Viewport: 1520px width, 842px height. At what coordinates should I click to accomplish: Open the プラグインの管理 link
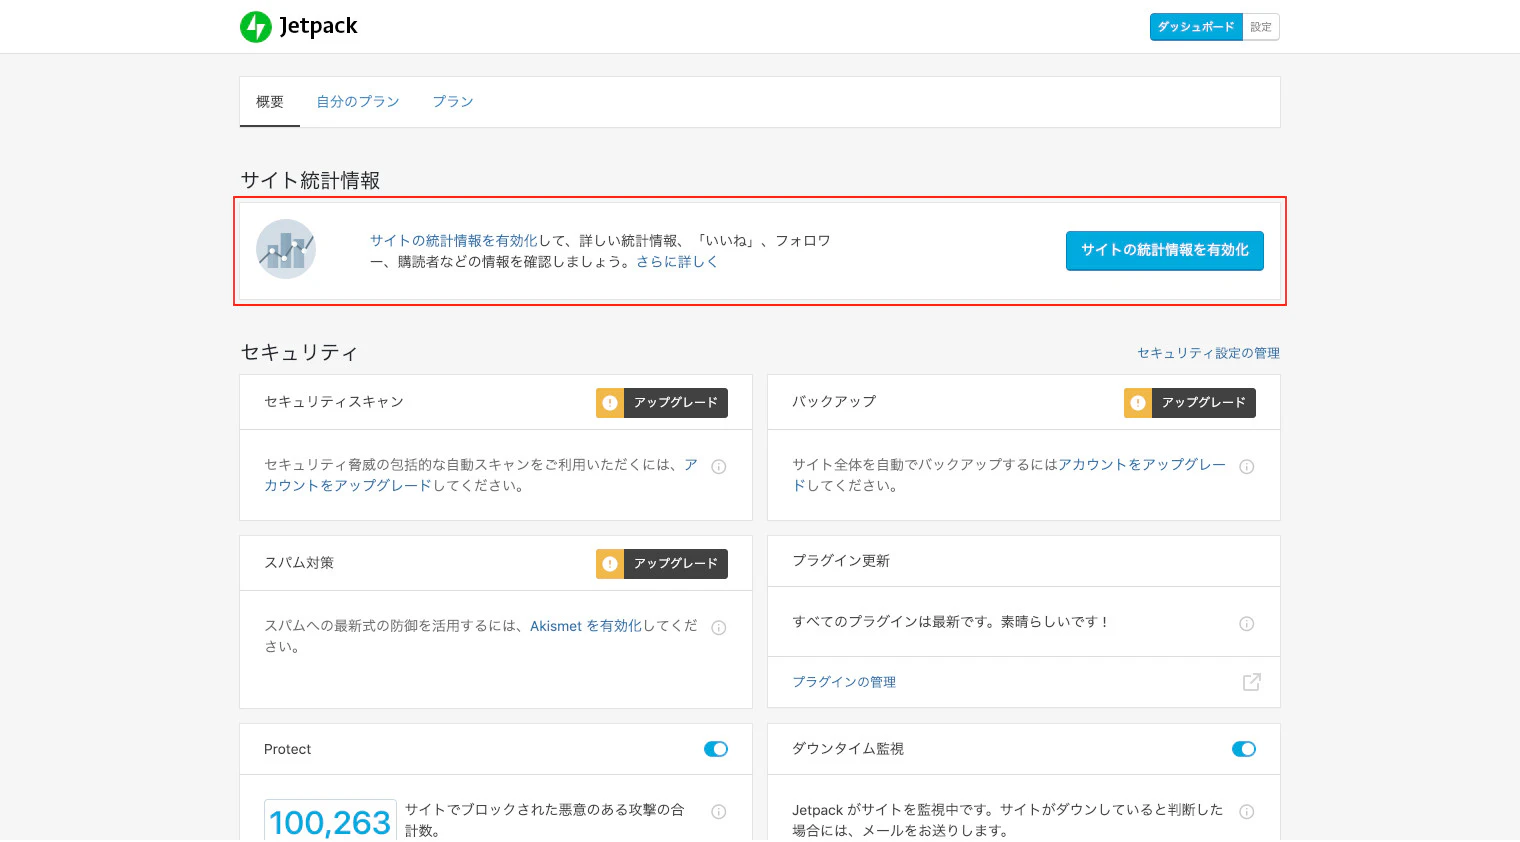click(844, 682)
